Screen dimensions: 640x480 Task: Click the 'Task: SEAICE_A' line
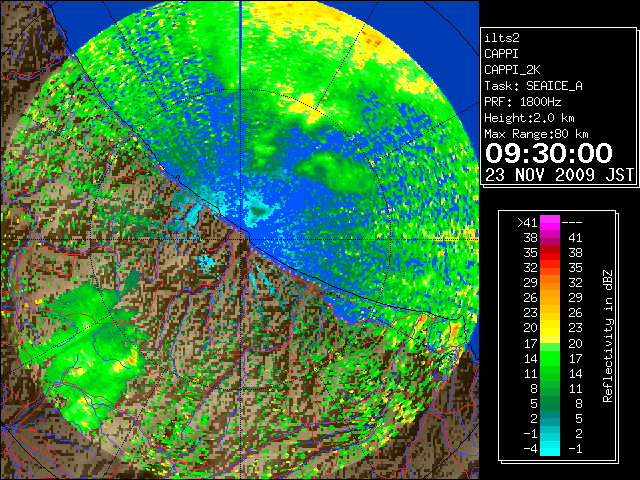(533, 86)
